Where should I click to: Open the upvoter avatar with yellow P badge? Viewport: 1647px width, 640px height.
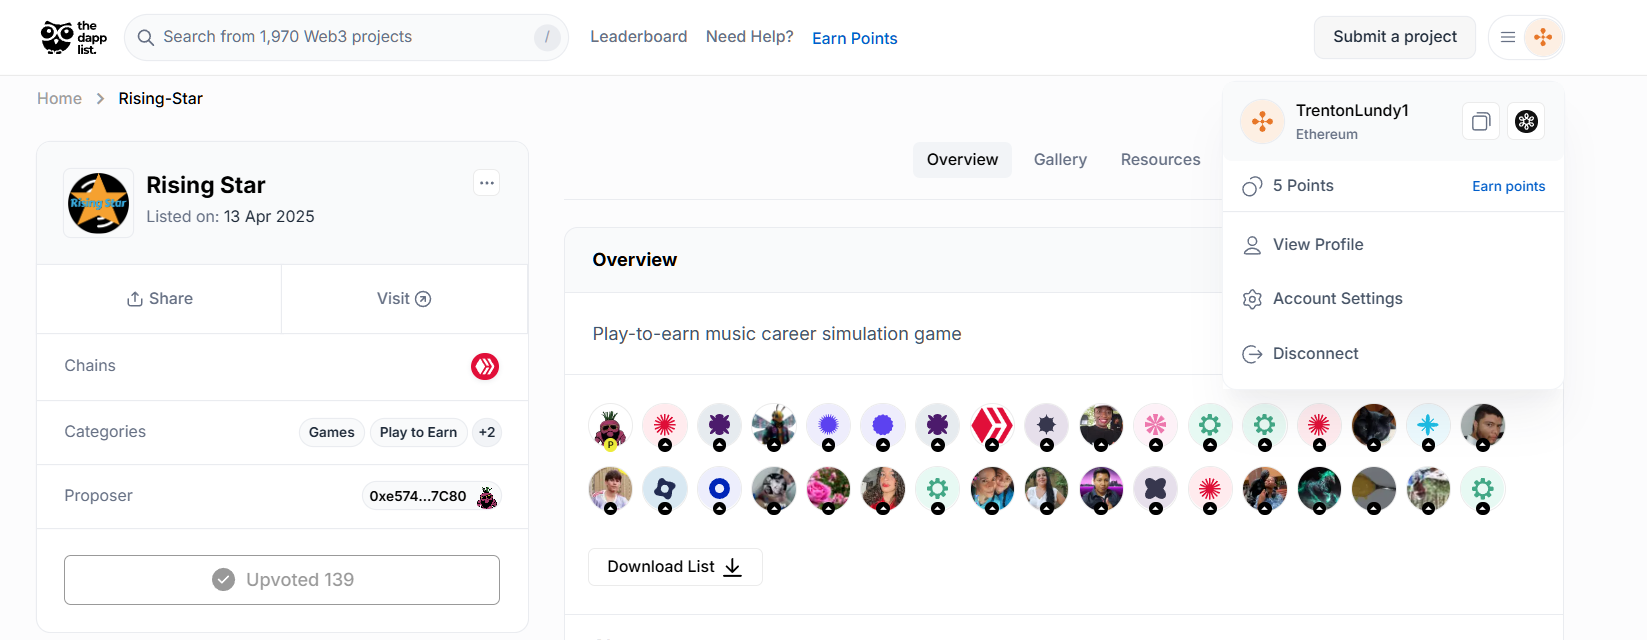610,426
